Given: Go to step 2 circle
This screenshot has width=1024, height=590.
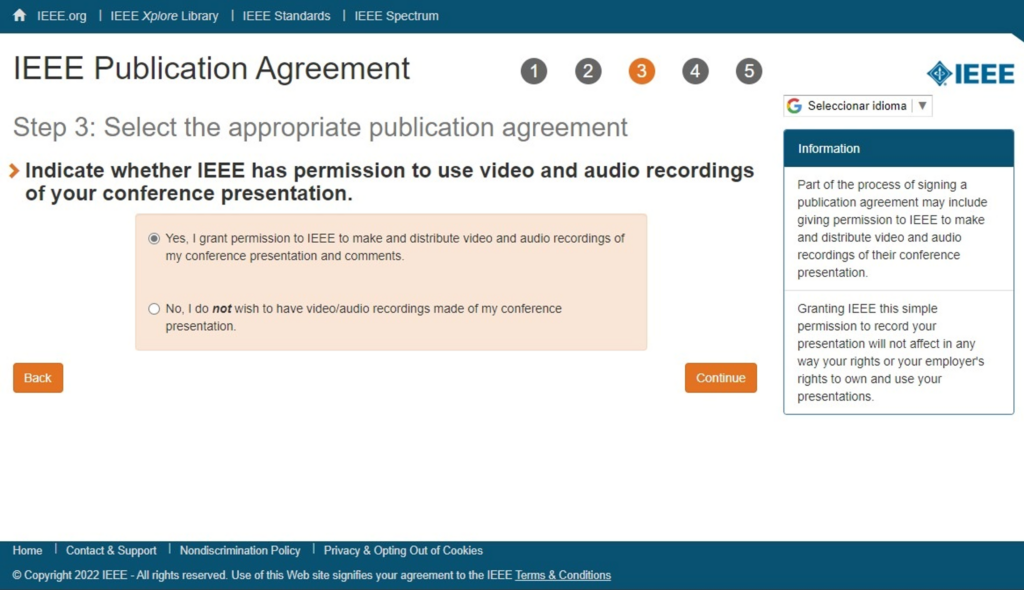Looking at the screenshot, I should coord(588,71).
